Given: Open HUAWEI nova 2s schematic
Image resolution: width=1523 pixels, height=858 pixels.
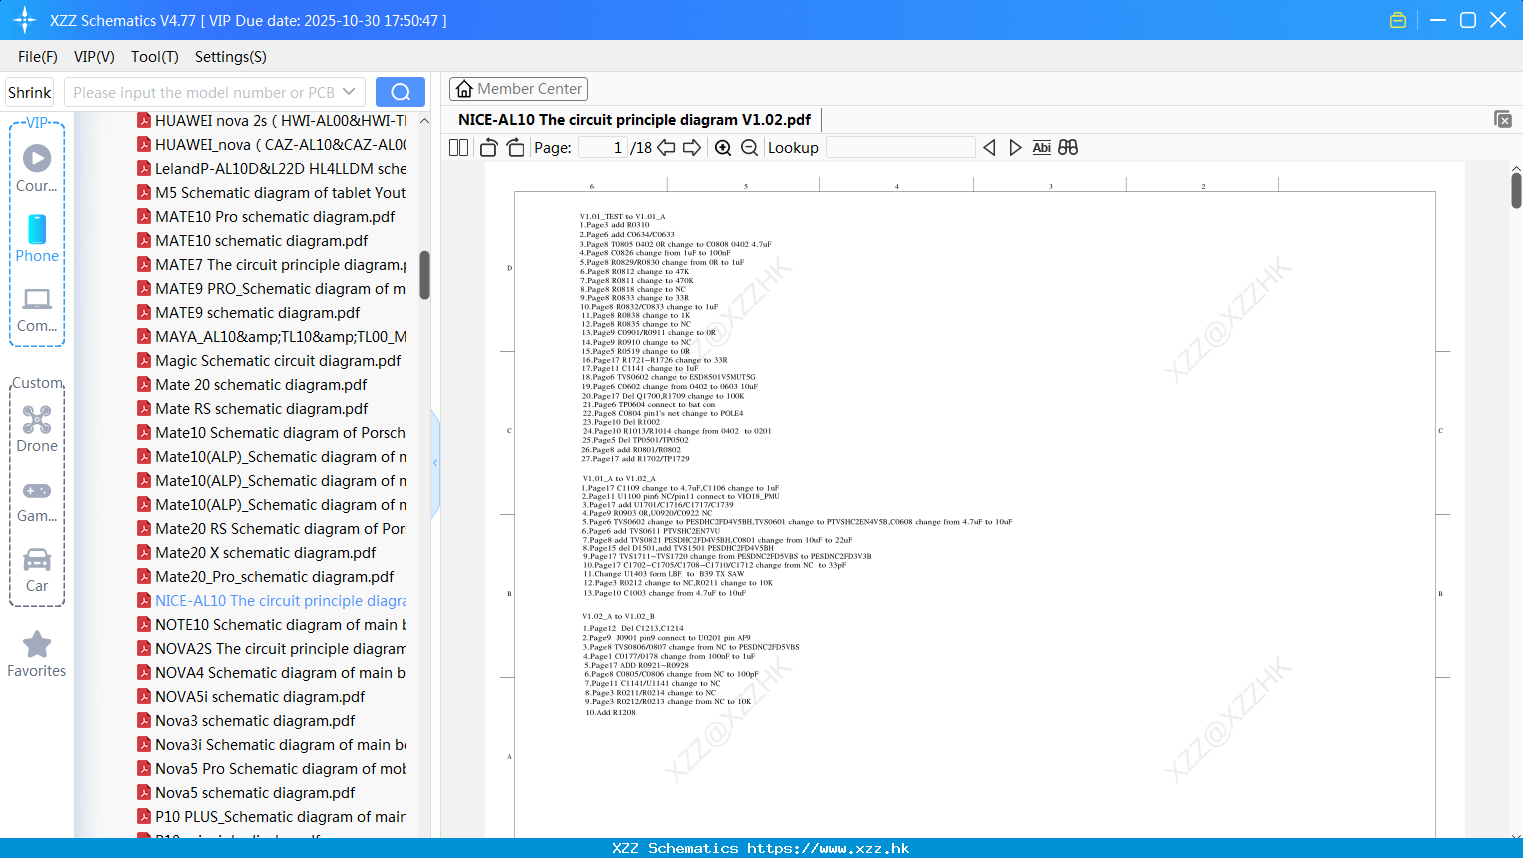Looking at the screenshot, I should point(280,121).
